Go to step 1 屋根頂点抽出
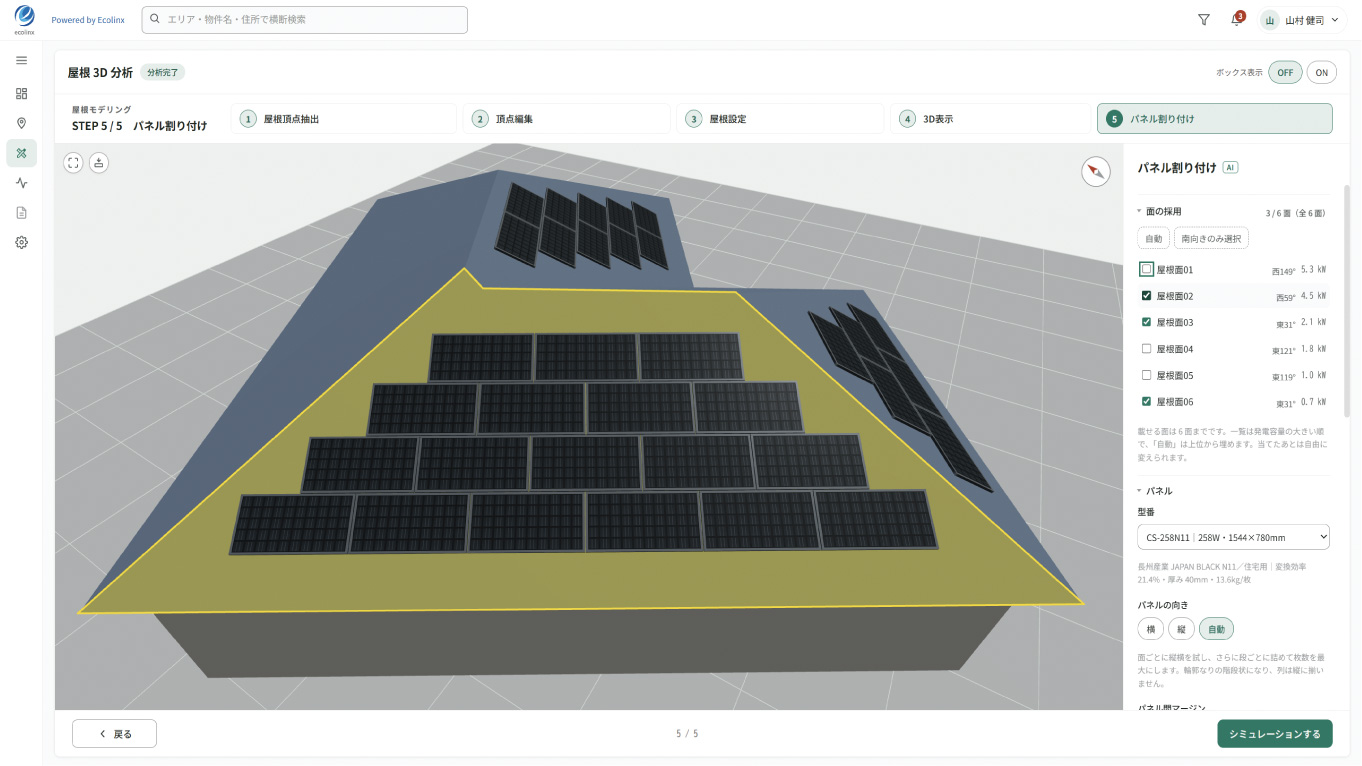The image size is (1362, 766). 344,119
